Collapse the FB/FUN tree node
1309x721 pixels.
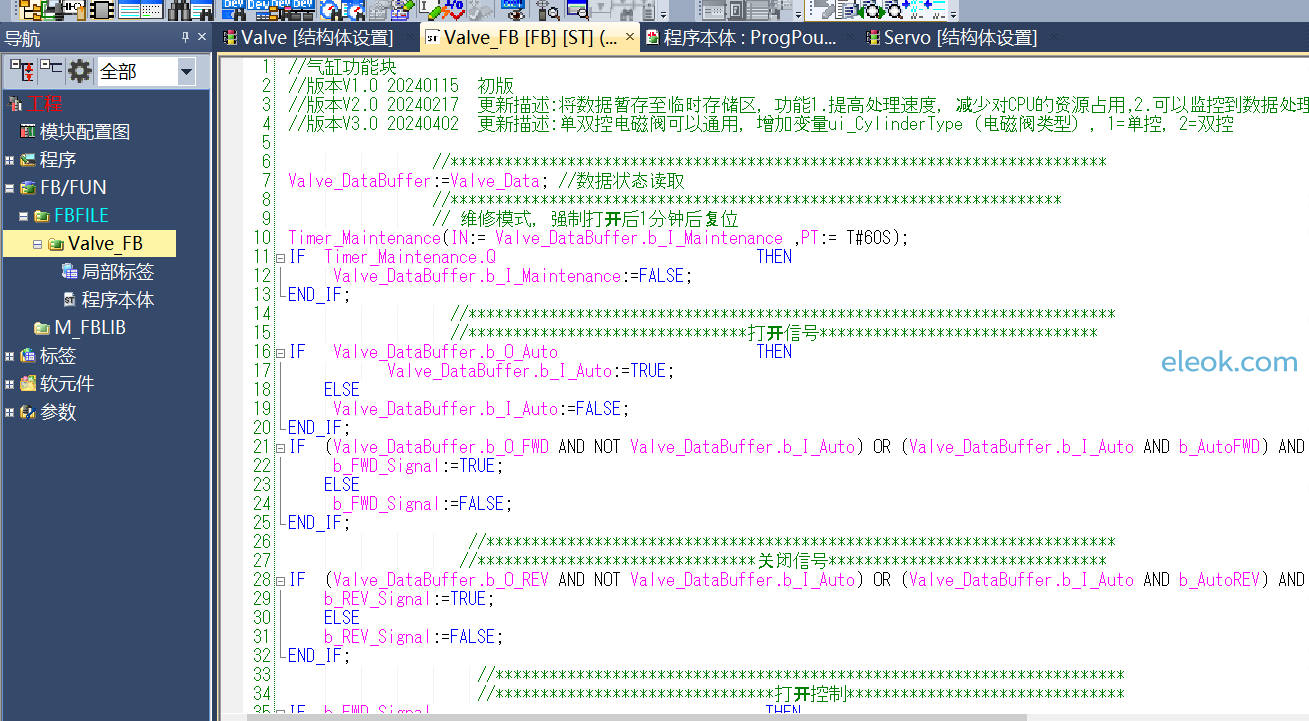tap(10, 188)
